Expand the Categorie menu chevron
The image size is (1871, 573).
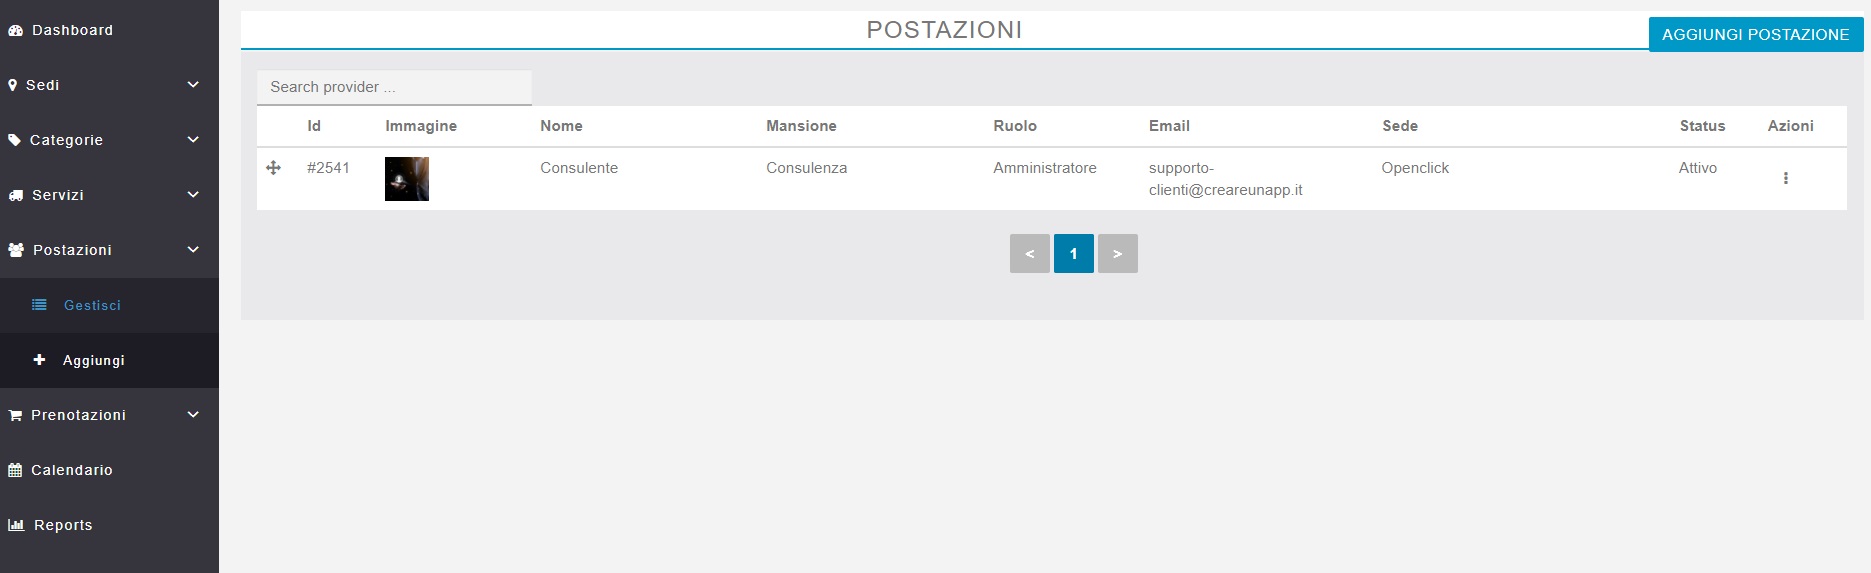tap(193, 140)
